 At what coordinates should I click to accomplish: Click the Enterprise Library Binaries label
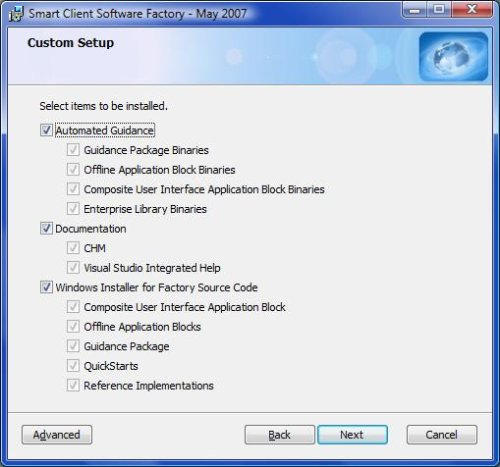145,209
